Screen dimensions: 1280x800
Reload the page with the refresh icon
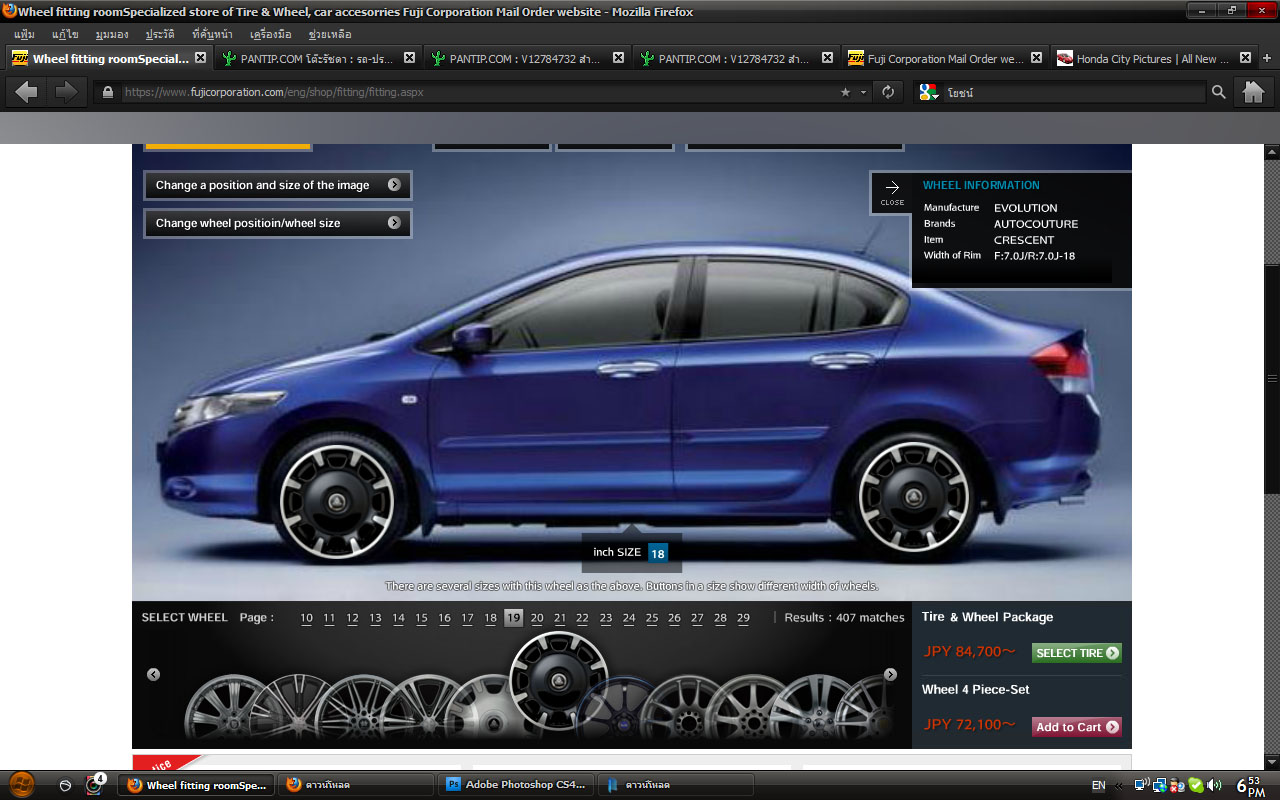887,92
